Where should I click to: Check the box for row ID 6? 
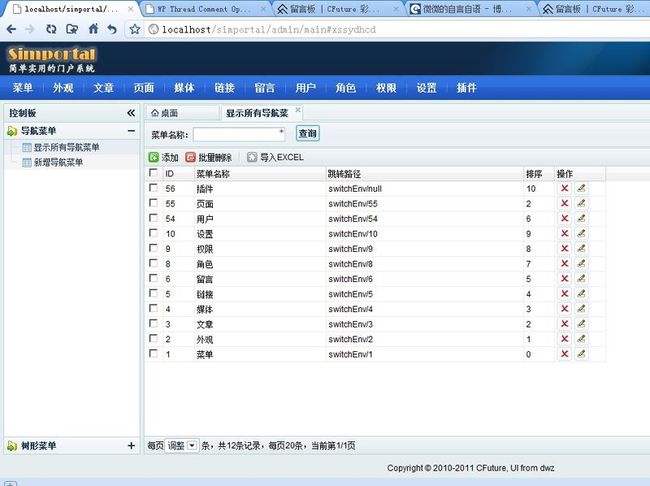pyautogui.click(x=153, y=278)
